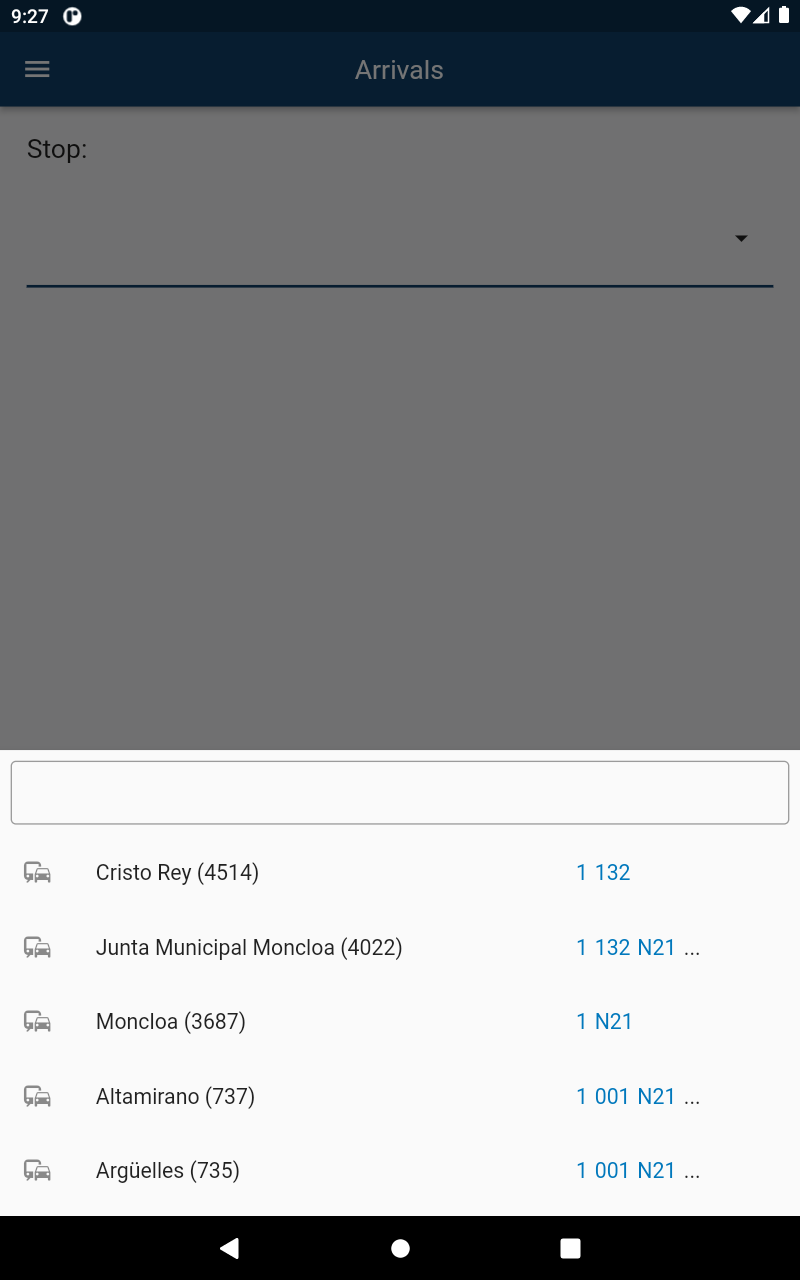
Task: Tap the bus icon beside Altamirano
Action: (x=37, y=1097)
